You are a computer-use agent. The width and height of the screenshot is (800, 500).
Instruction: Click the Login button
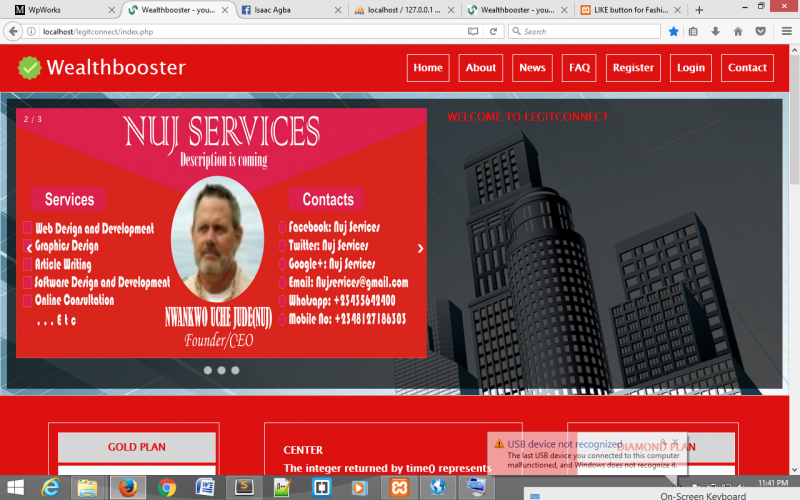691,68
